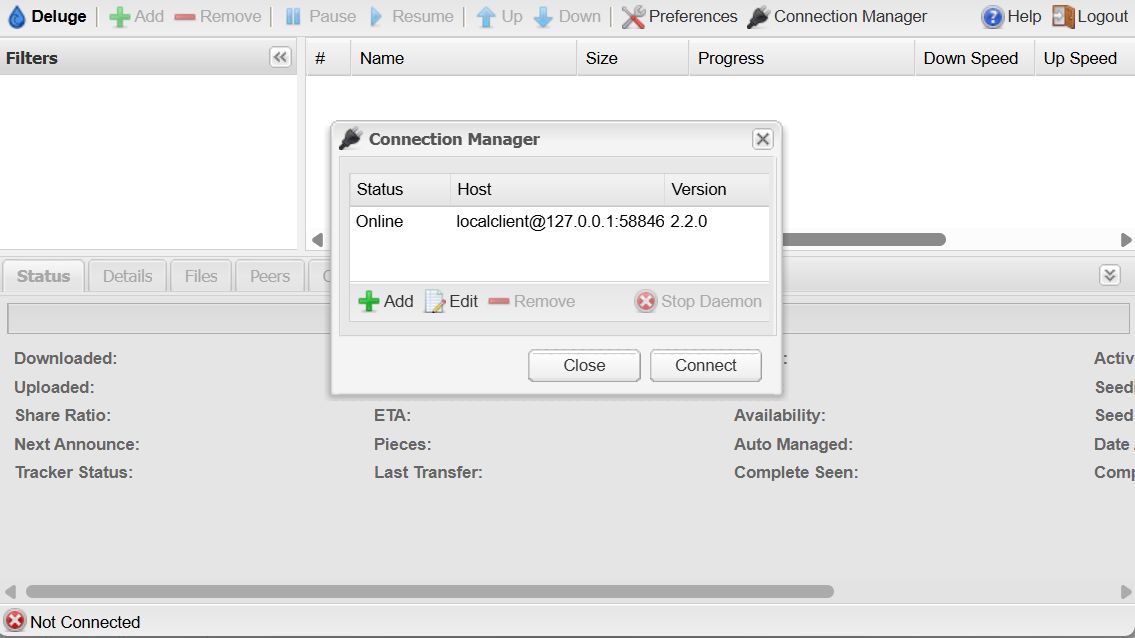Close the Connection Manager dialog via X
This screenshot has height=638, width=1135.
[x=762, y=139]
